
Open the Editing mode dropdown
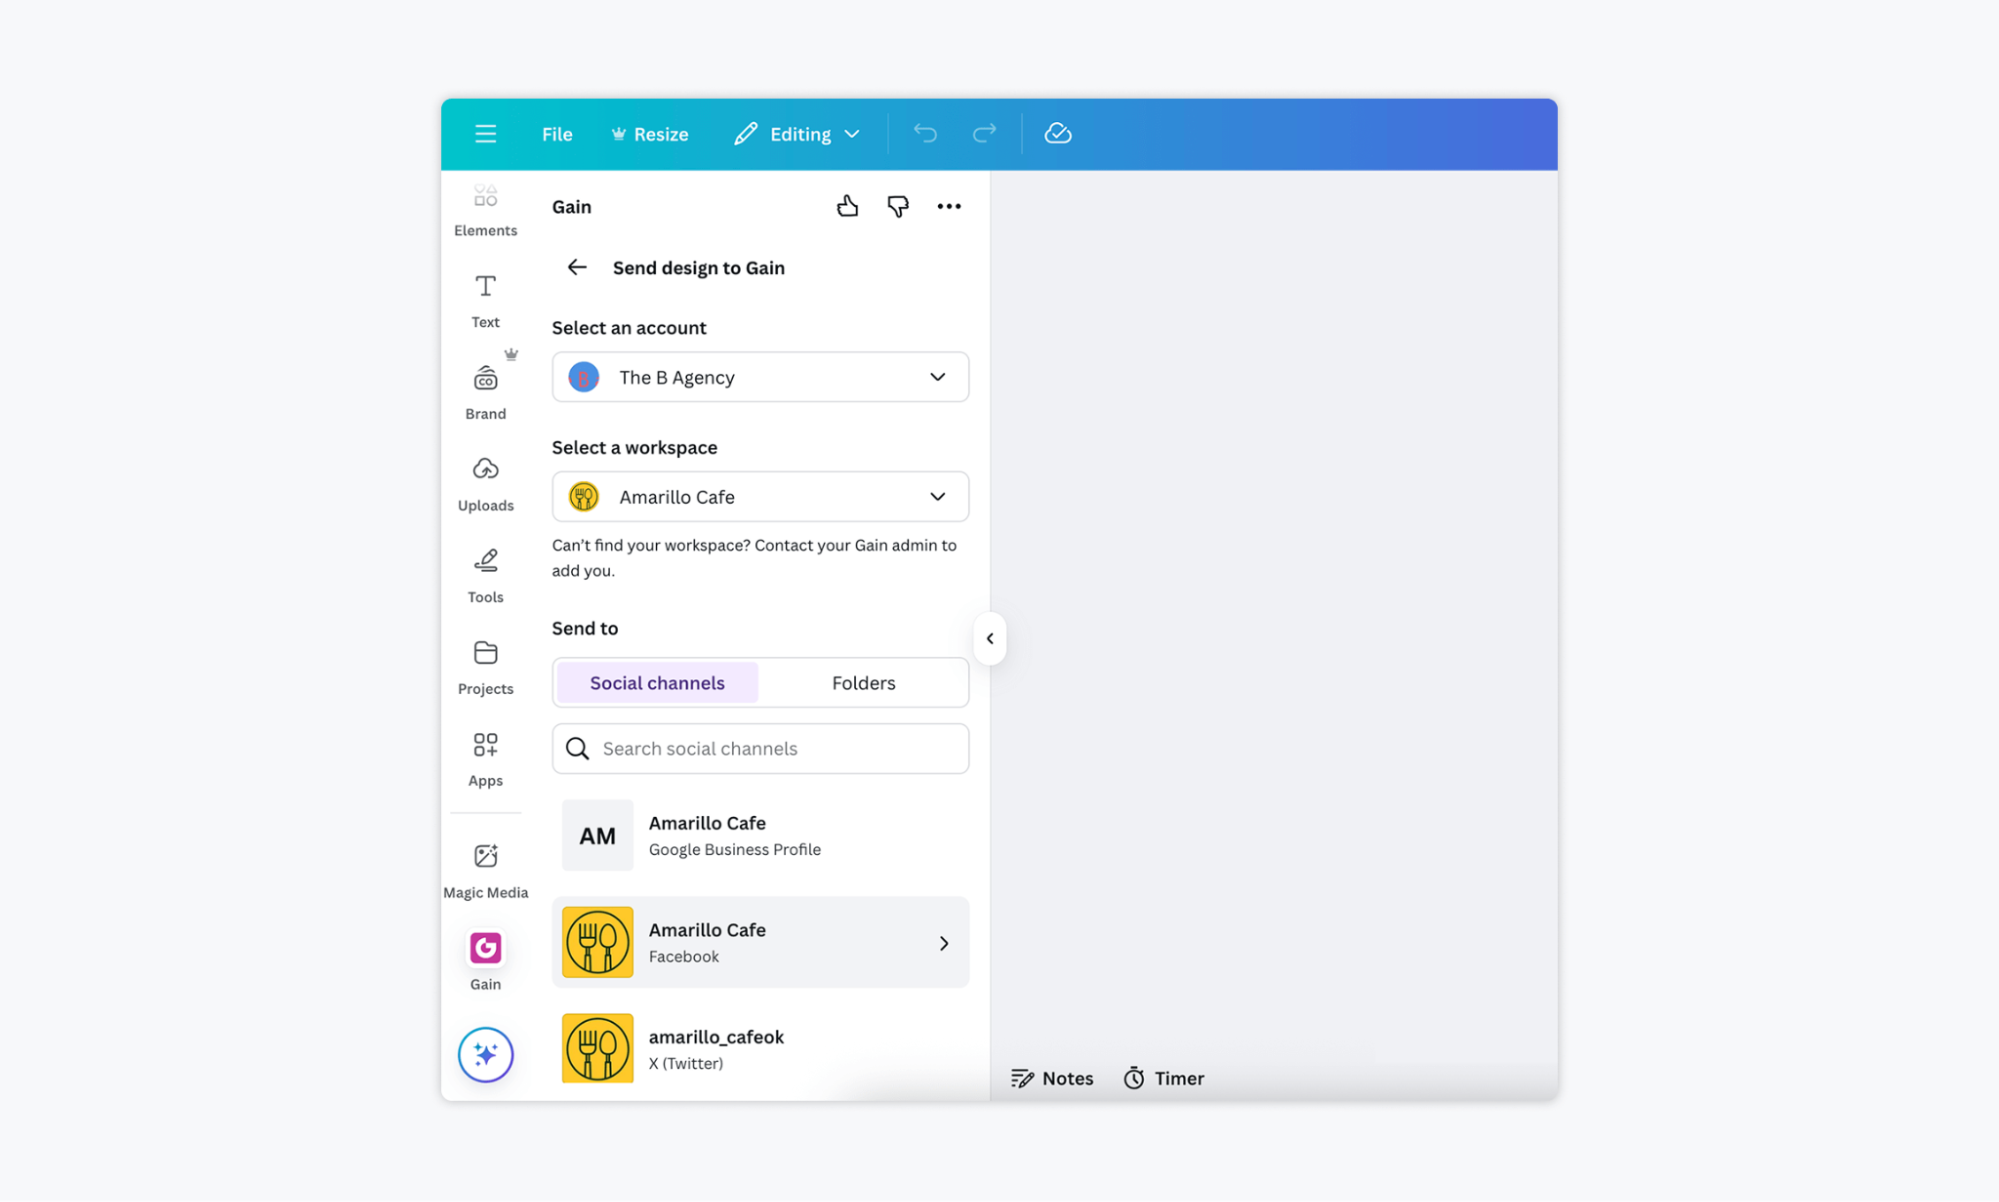click(797, 134)
